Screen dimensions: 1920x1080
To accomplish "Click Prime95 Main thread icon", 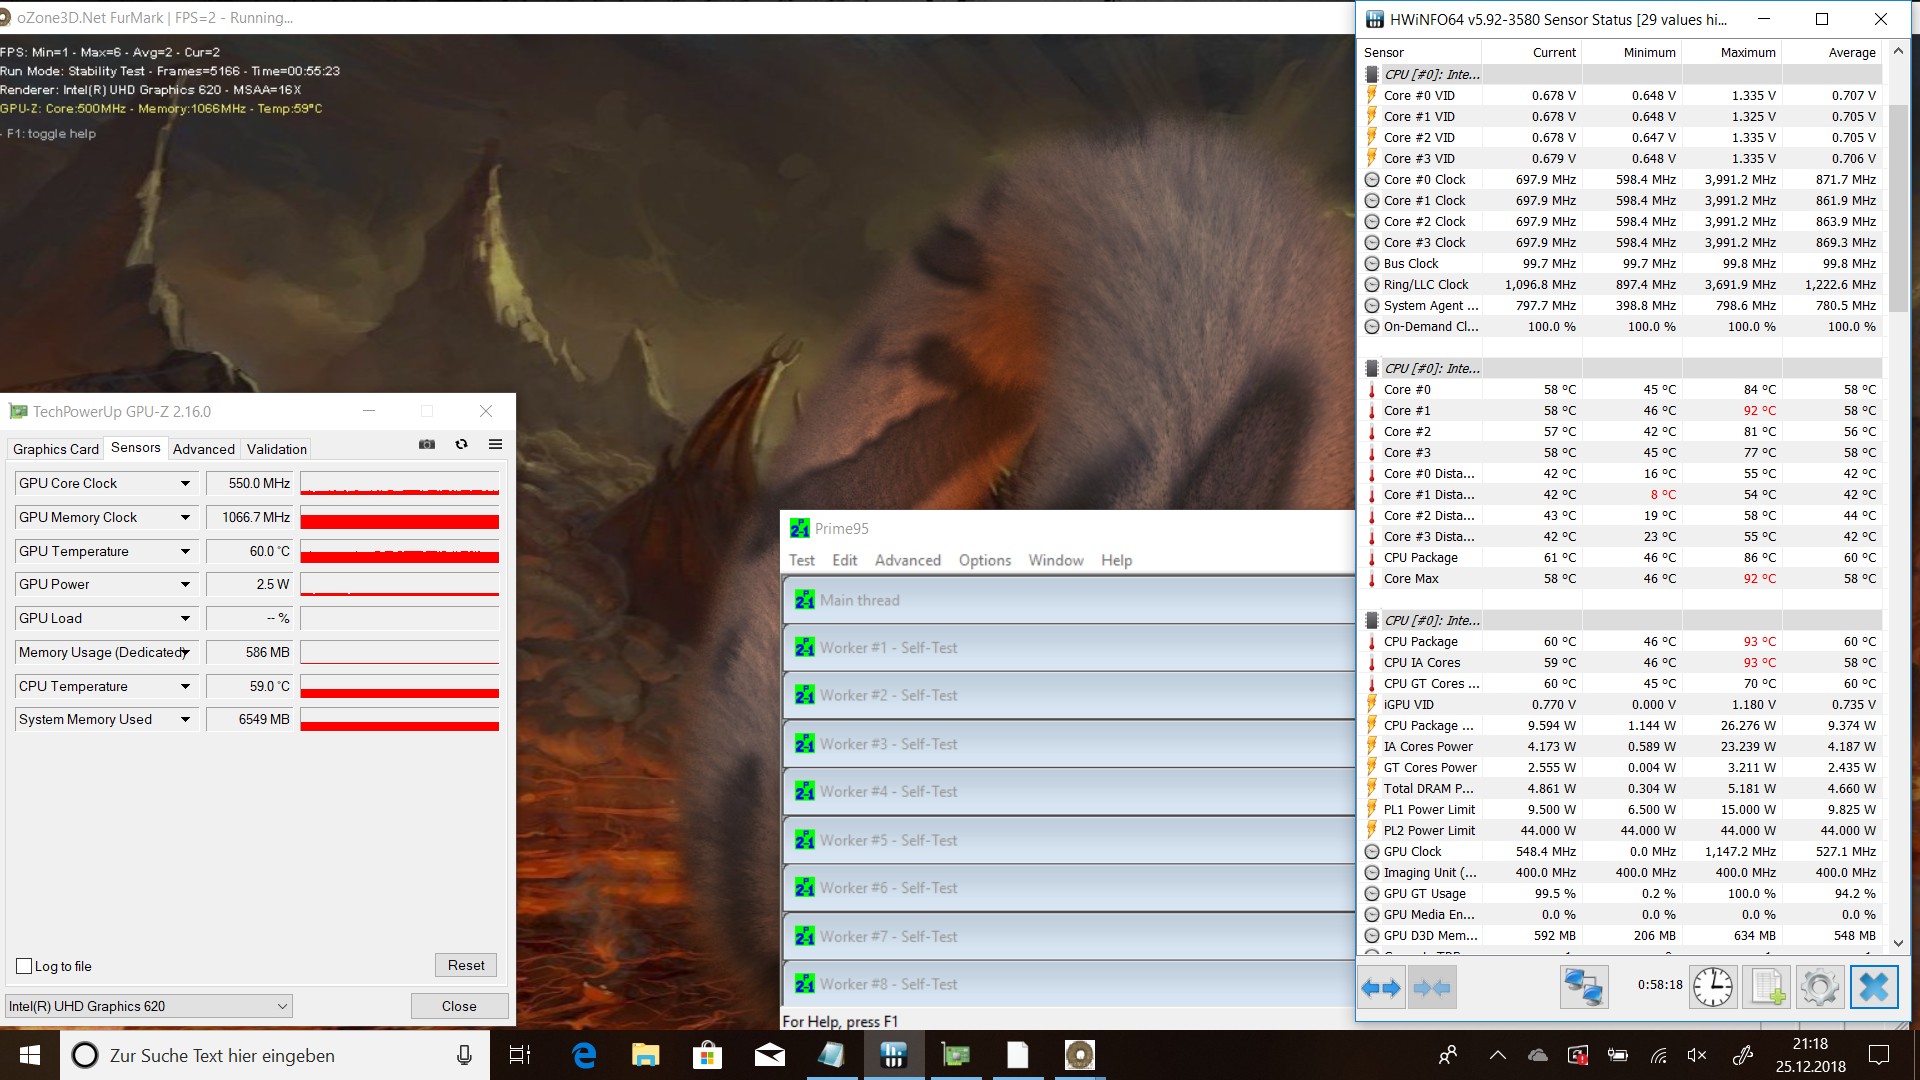I will (x=805, y=600).
